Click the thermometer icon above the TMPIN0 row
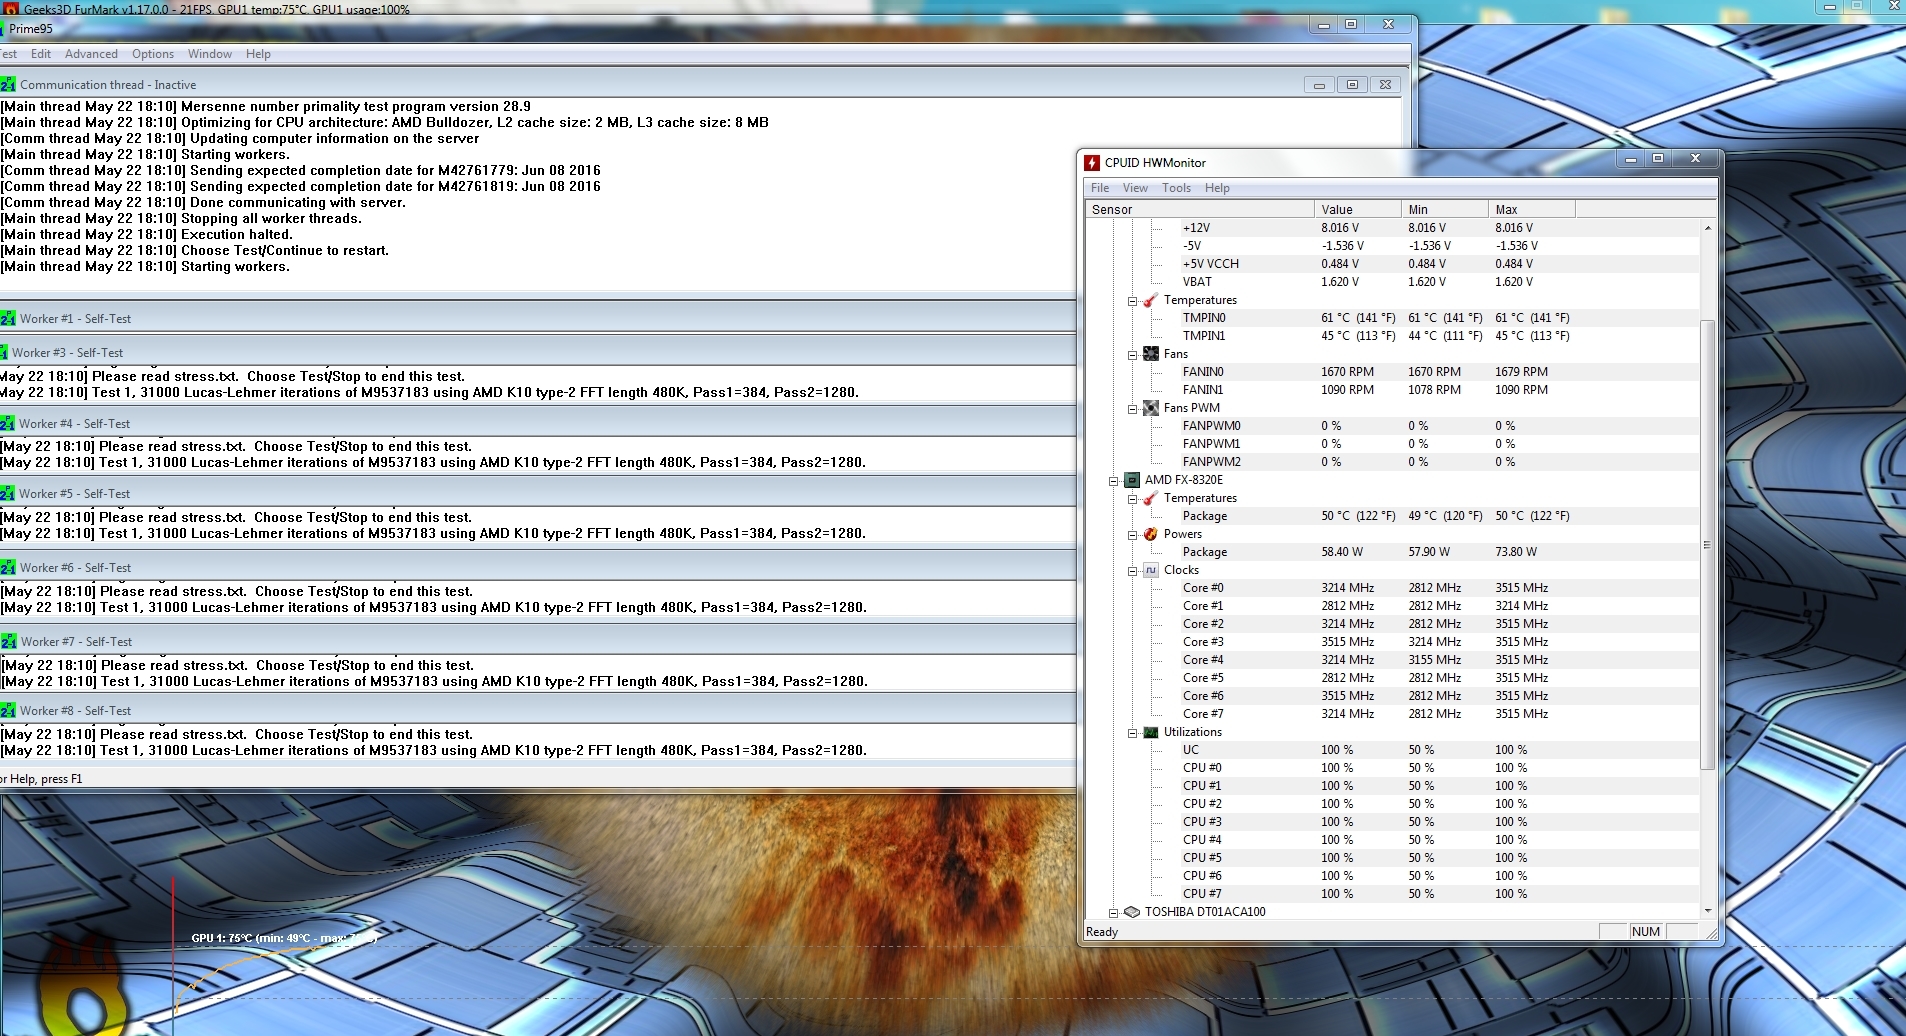Image resolution: width=1906 pixels, height=1036 pixels. [x=1151, y=300]
